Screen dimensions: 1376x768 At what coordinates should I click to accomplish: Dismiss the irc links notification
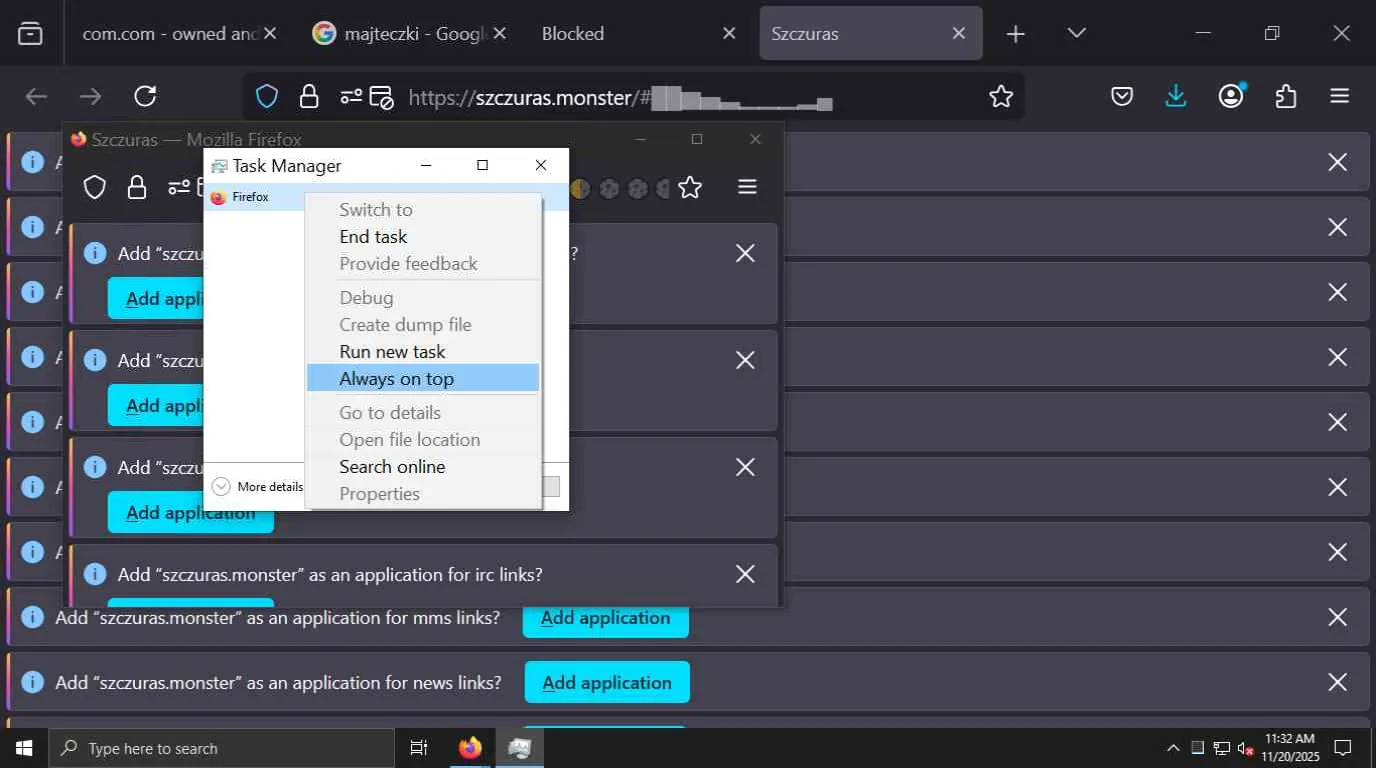(745, 574)
